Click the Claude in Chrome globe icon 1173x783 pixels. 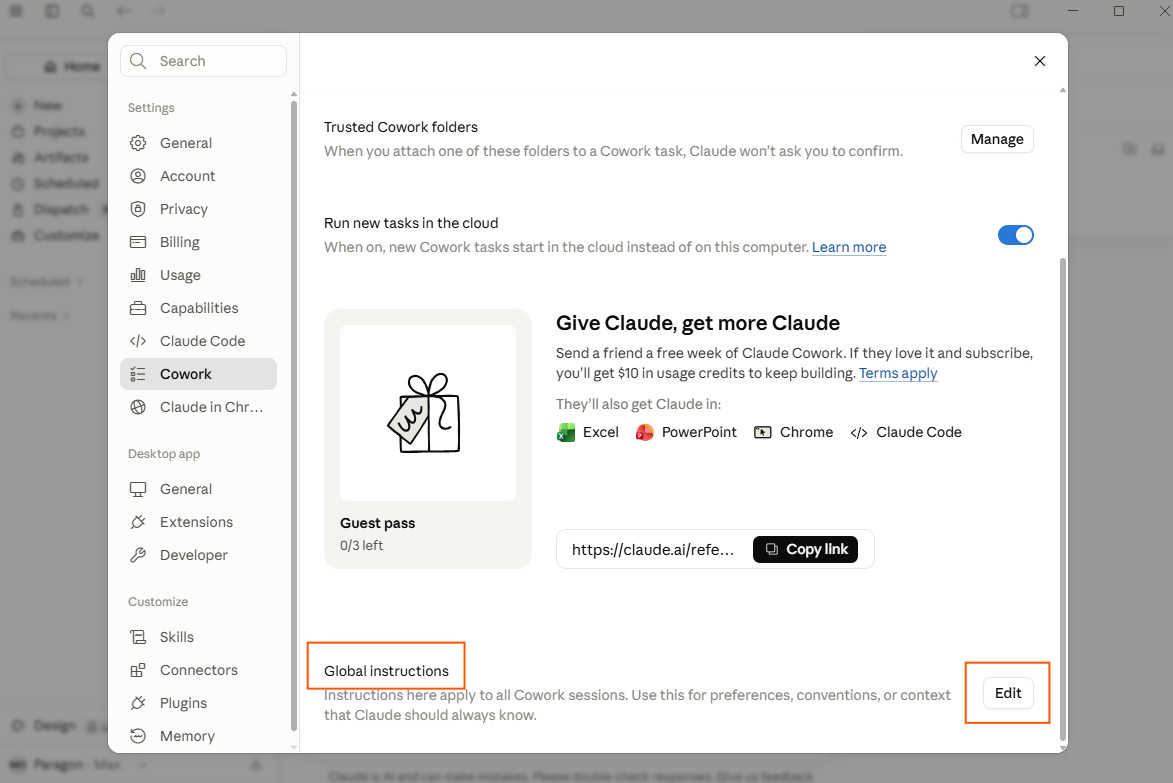click(138, 407)
